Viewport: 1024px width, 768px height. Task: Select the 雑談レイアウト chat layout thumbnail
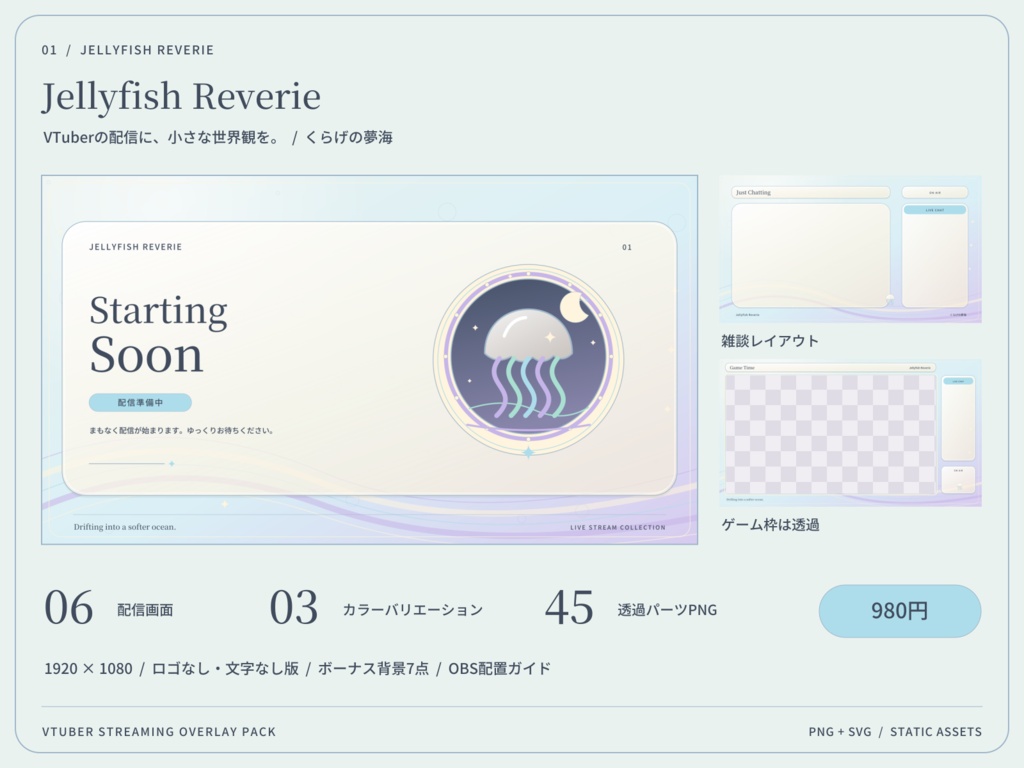pos(850,248)
